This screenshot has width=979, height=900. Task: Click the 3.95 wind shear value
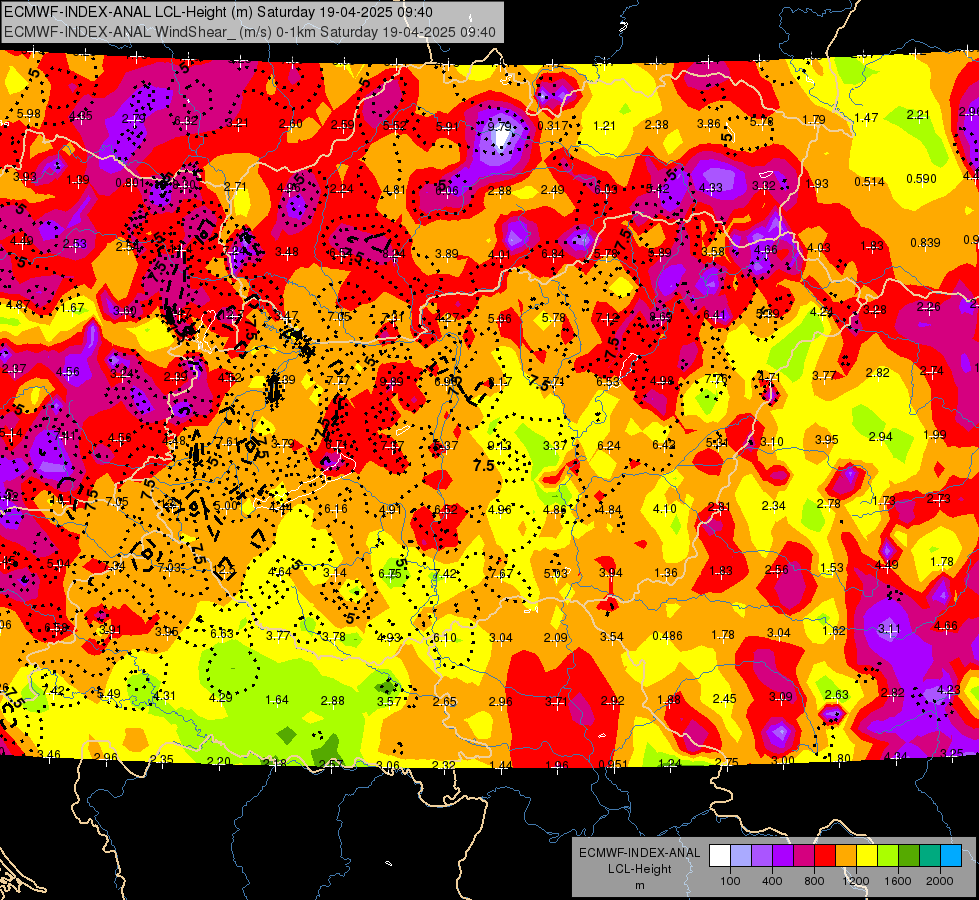(x=826, y=440)
